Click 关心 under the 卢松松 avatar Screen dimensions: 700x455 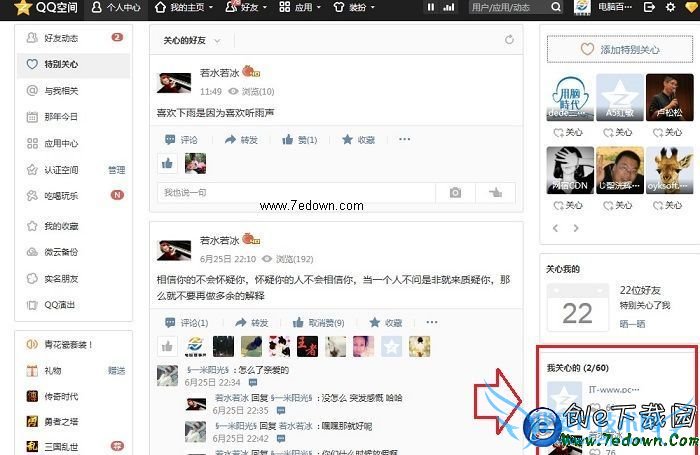(667, 133)
